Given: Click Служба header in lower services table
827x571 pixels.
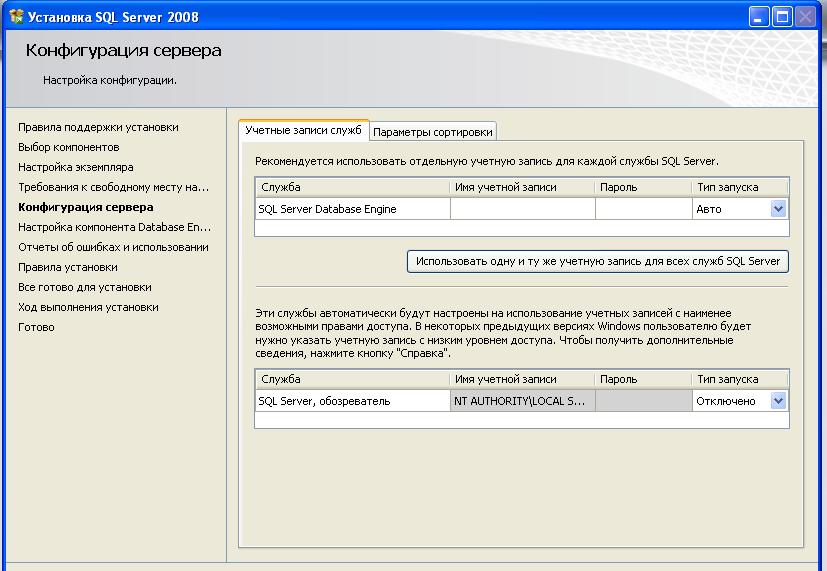Looking at the screenshot, I should coord(352,379).
